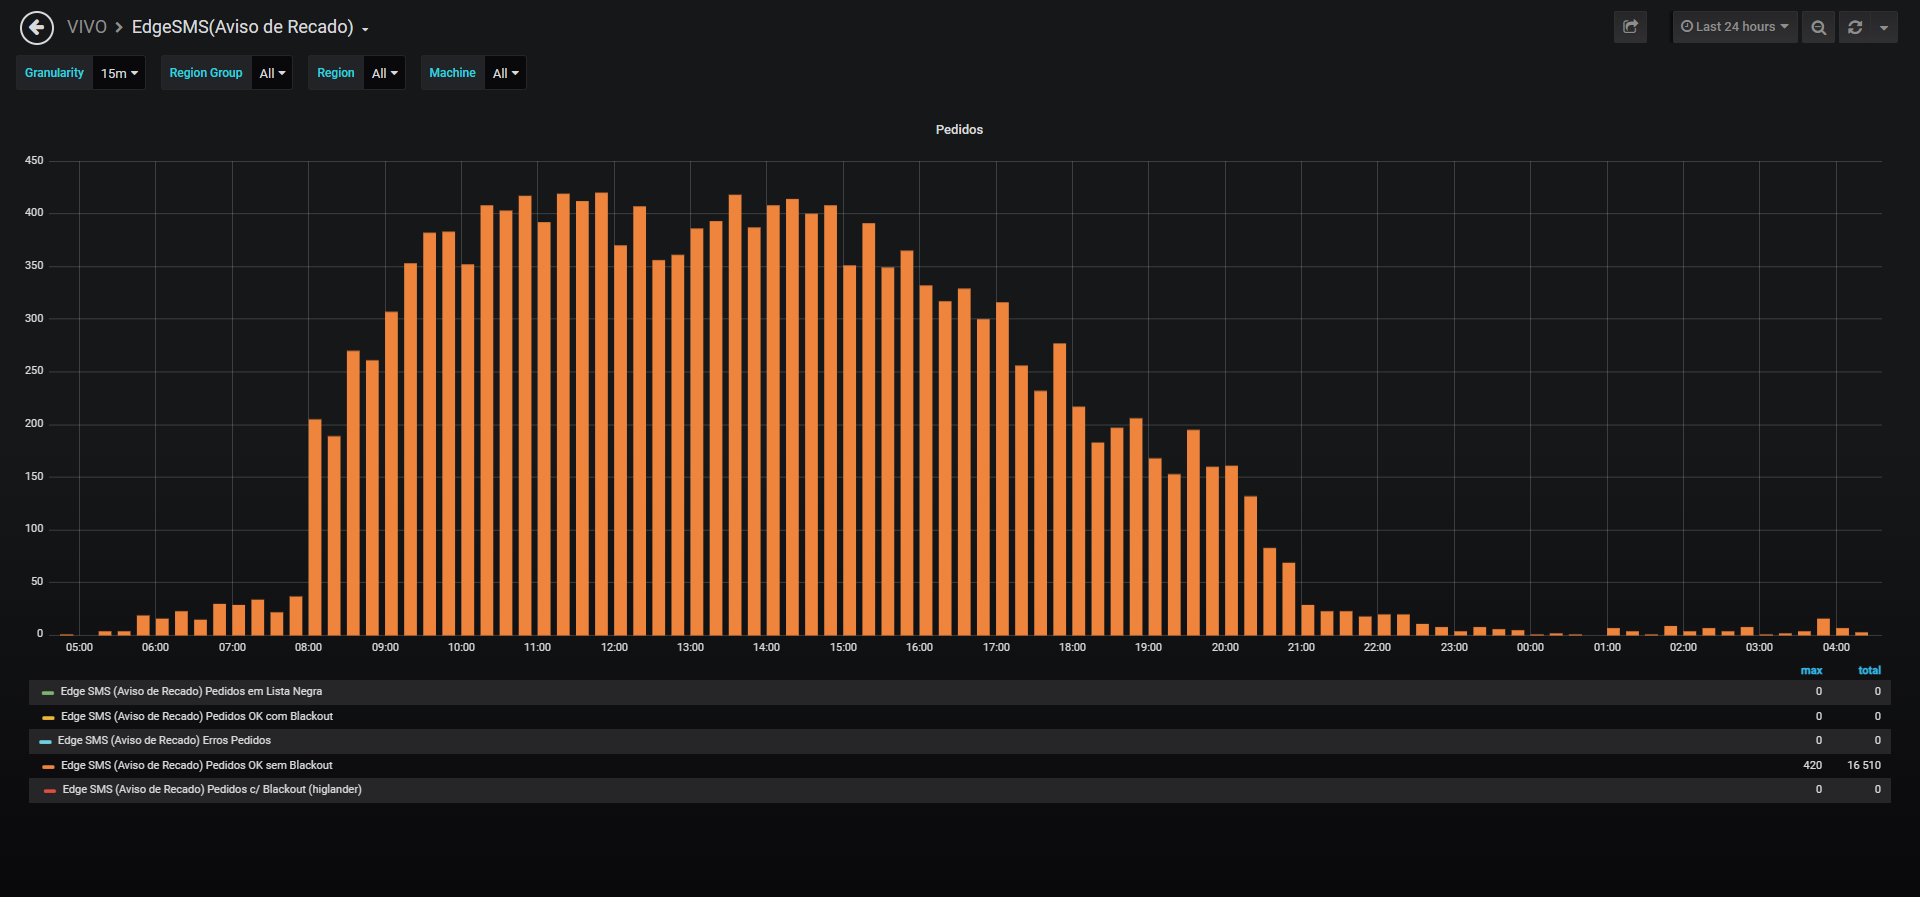Screen dimensions: 1920x897
Task: Share dashboard via the share icon
Action: (x=1630, y=27)
